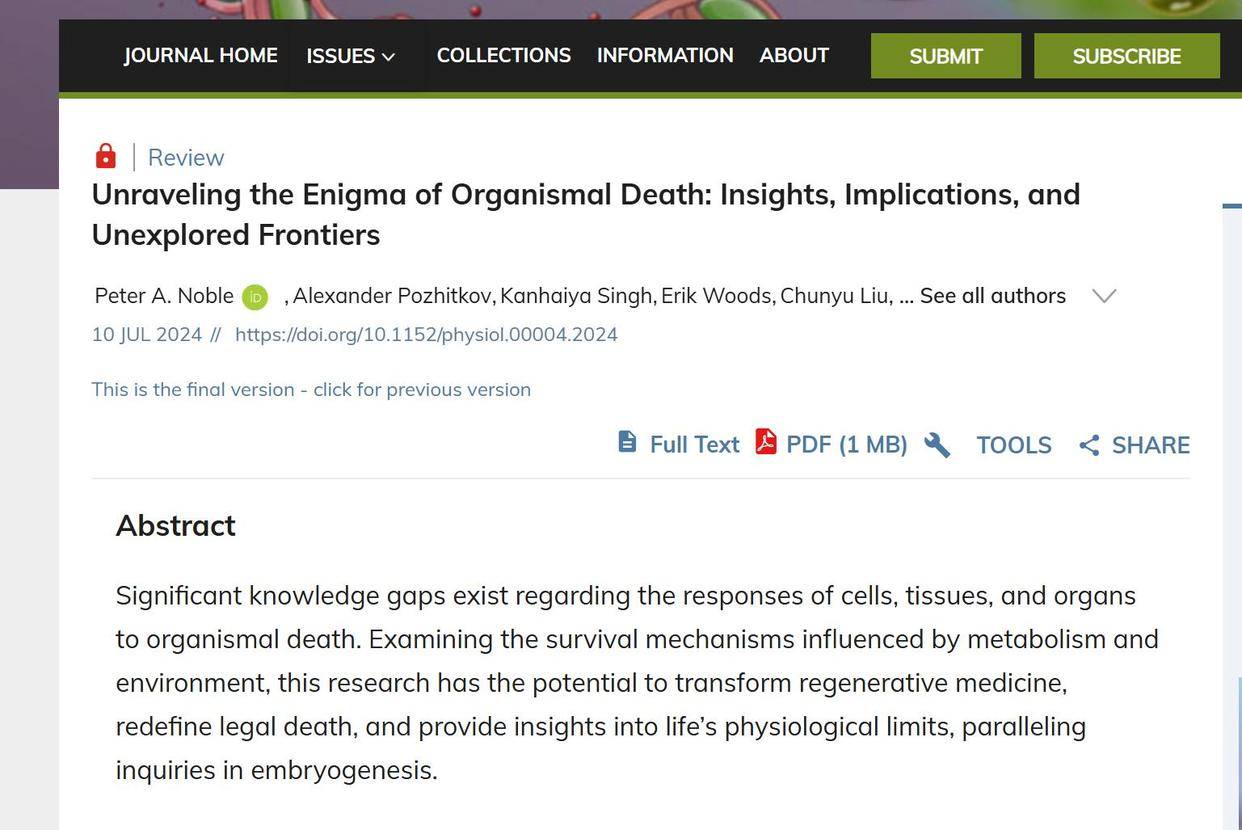This screenshot has height=830, width=1242.
Task: Go to Journal Home
Action: (x=201, y=55)
